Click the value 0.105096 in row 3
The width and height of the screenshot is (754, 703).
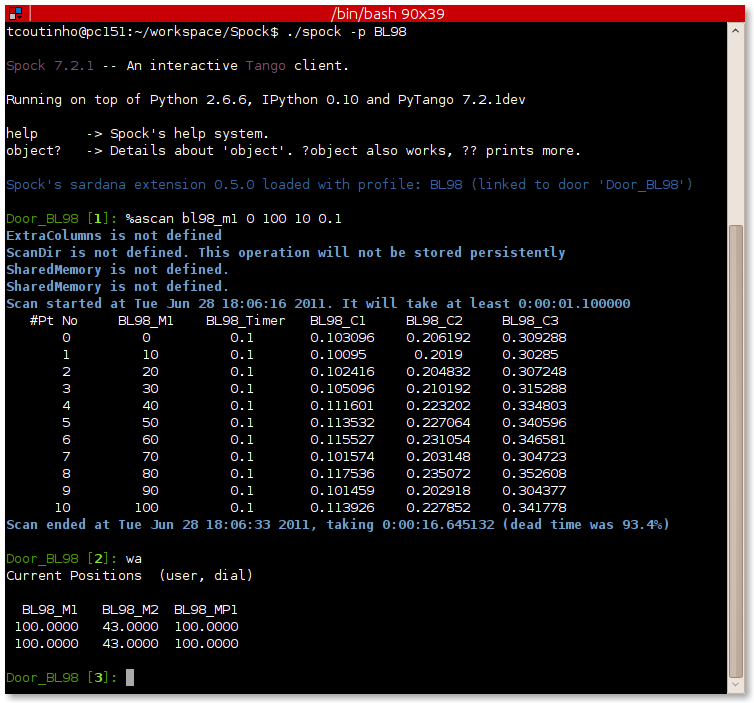click(342, 389)
